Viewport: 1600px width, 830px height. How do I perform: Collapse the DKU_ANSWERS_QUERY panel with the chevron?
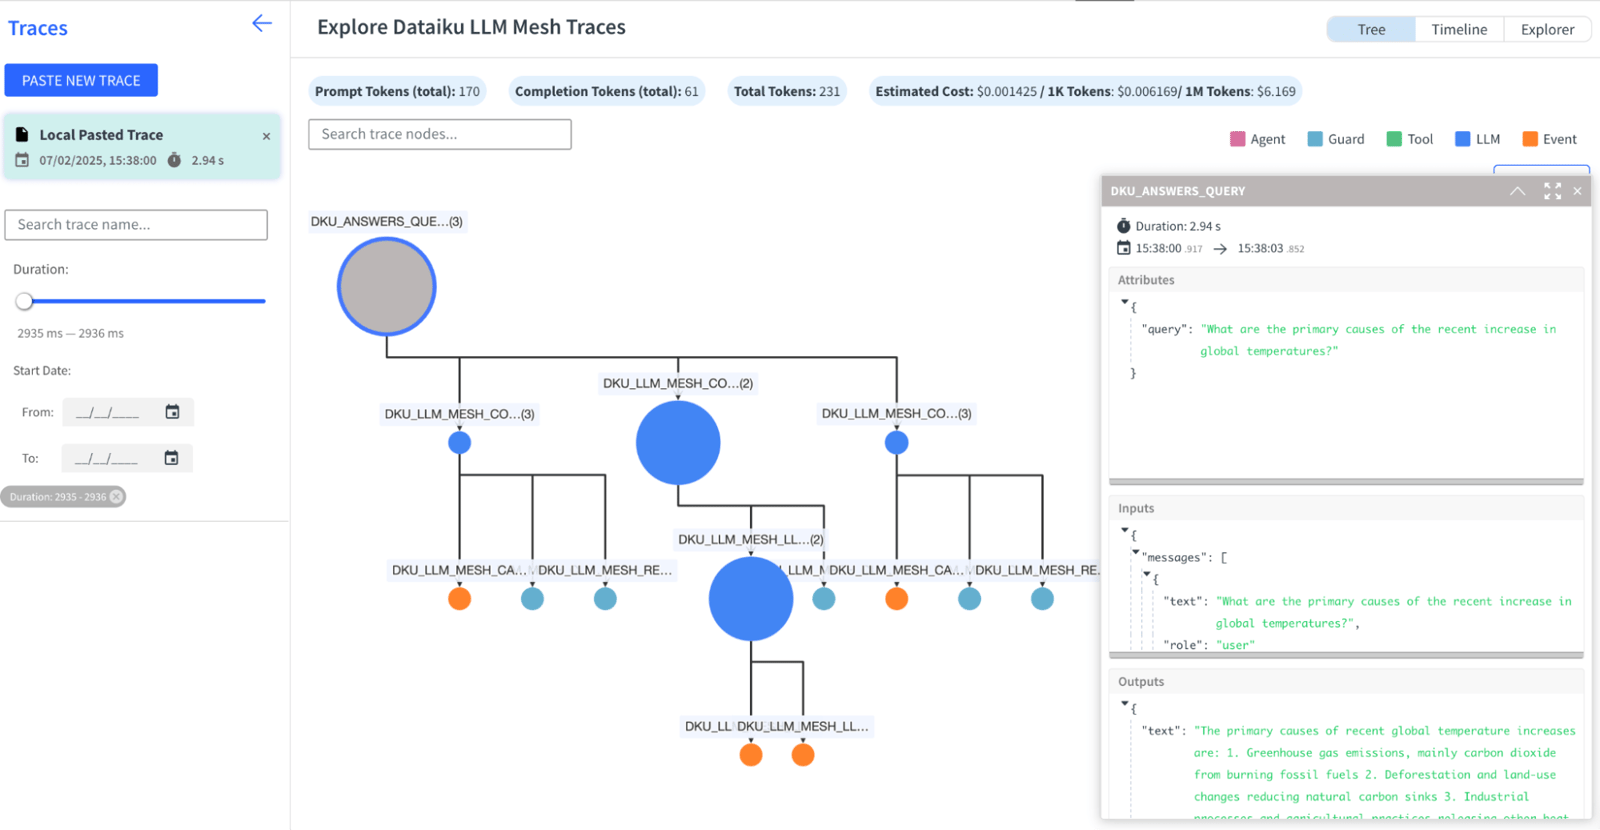coord(1517,191)
